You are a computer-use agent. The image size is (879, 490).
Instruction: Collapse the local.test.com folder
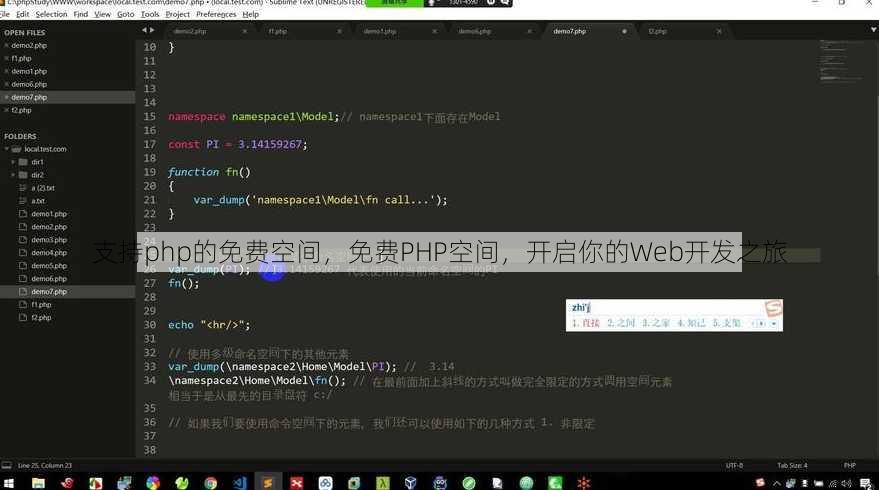coord(7,149)
